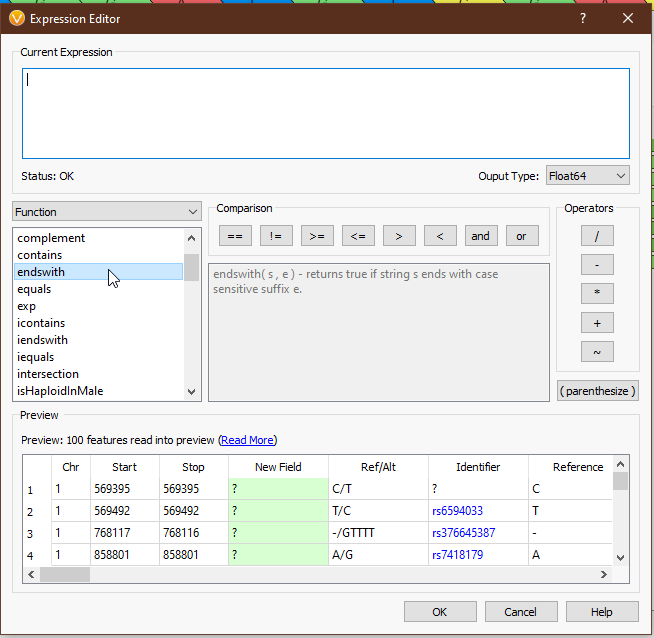Close the Expression Editor dialog

tap(627, 18)
